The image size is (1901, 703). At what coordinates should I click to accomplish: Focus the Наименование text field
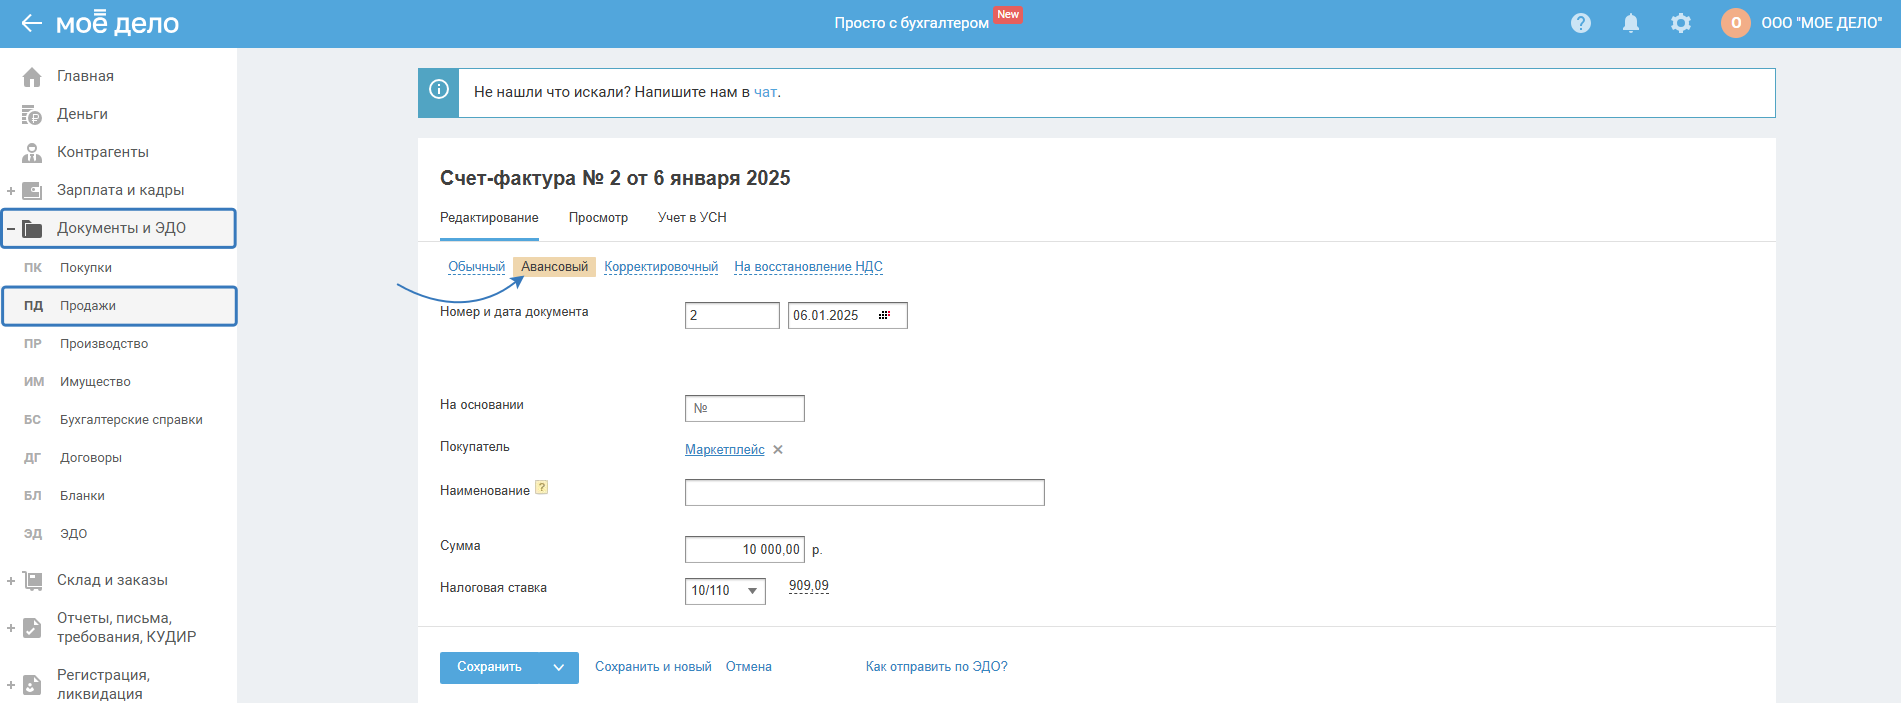[865, 492]
